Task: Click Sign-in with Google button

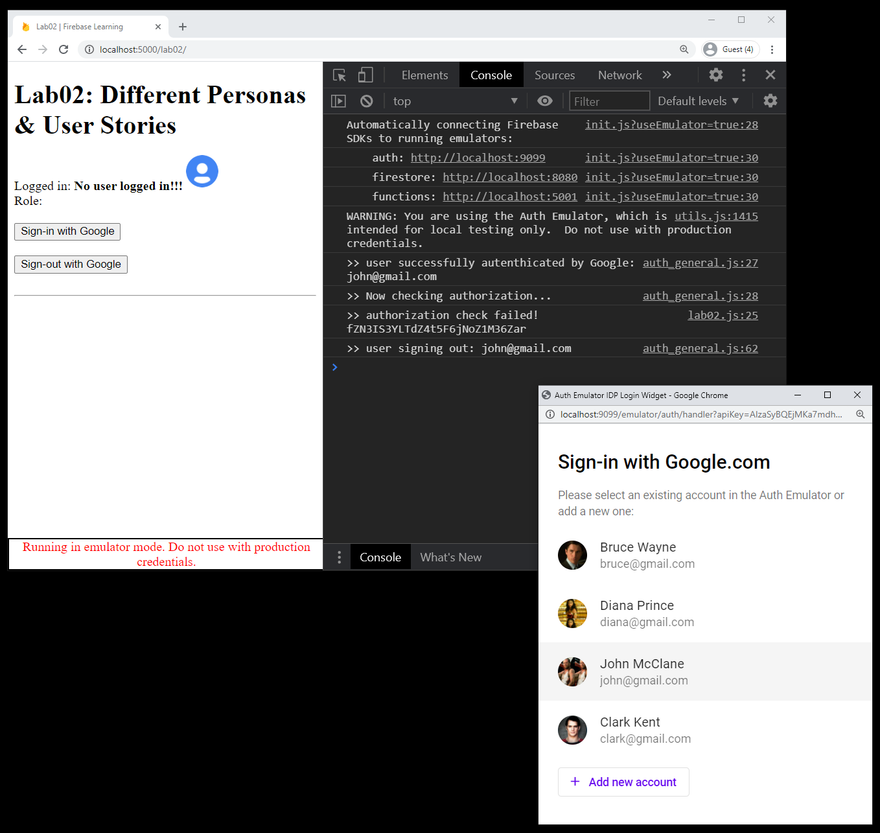Action: coord(67,231)
